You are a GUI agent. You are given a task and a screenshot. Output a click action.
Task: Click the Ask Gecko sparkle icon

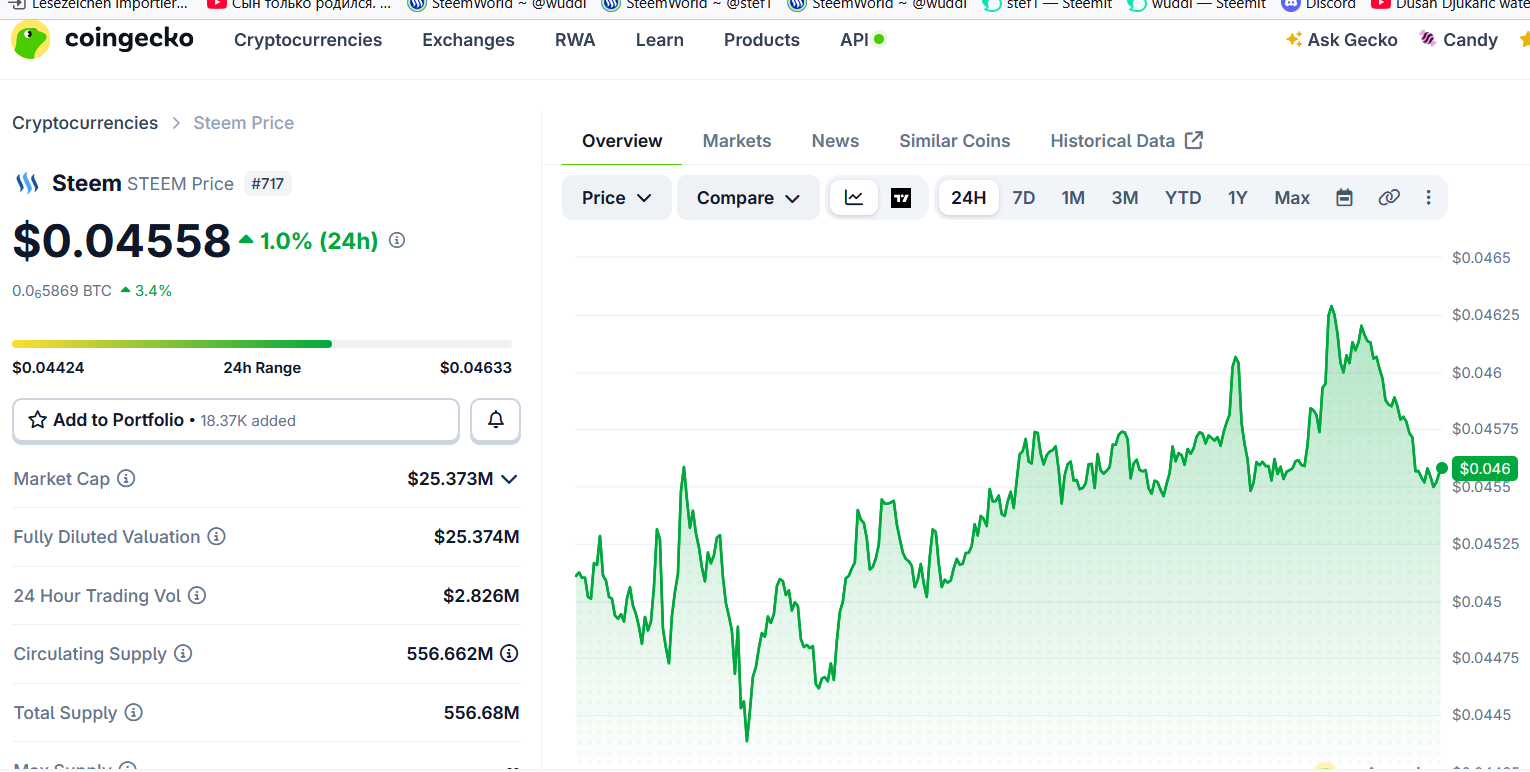(1294, 40)
